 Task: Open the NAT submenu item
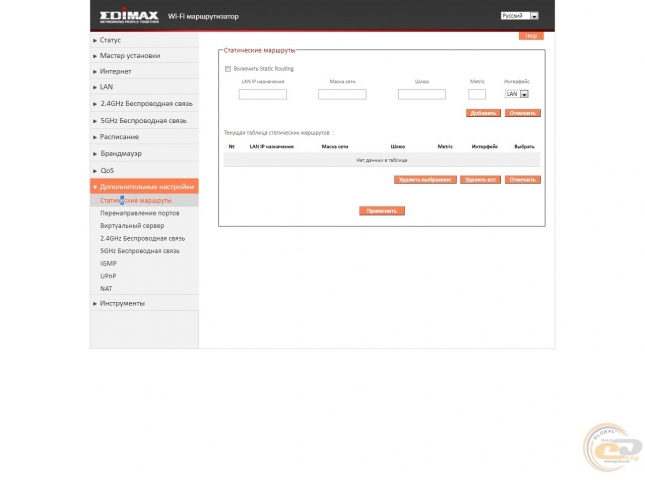106,289
